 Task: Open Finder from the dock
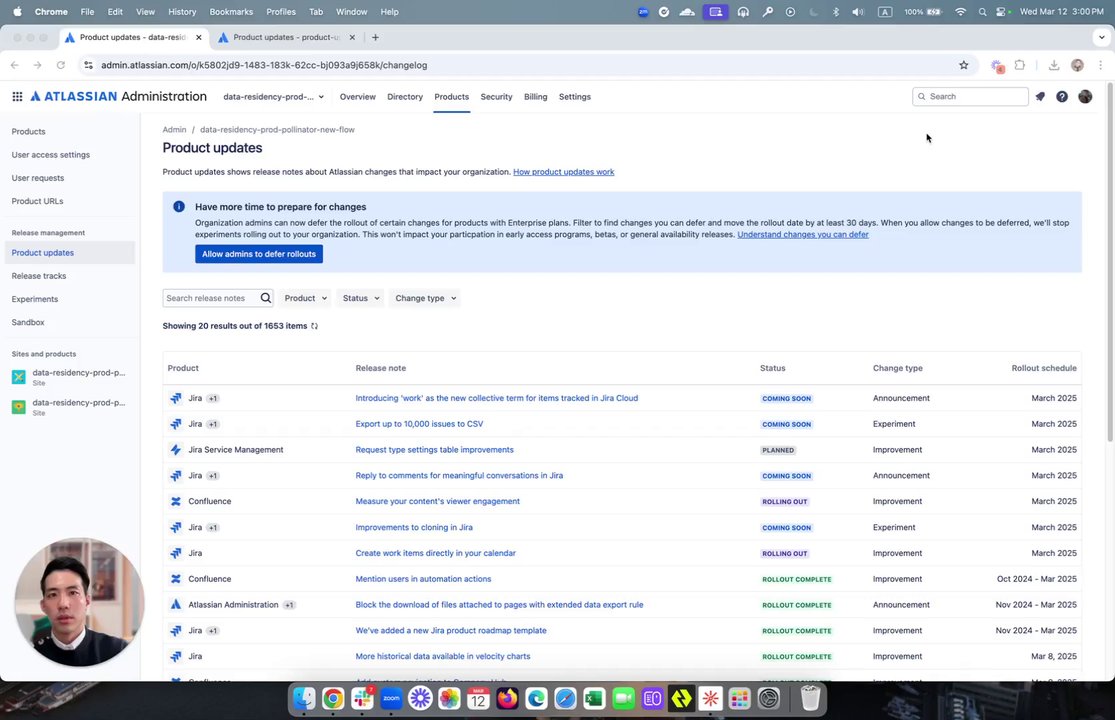tap(304, 699)
